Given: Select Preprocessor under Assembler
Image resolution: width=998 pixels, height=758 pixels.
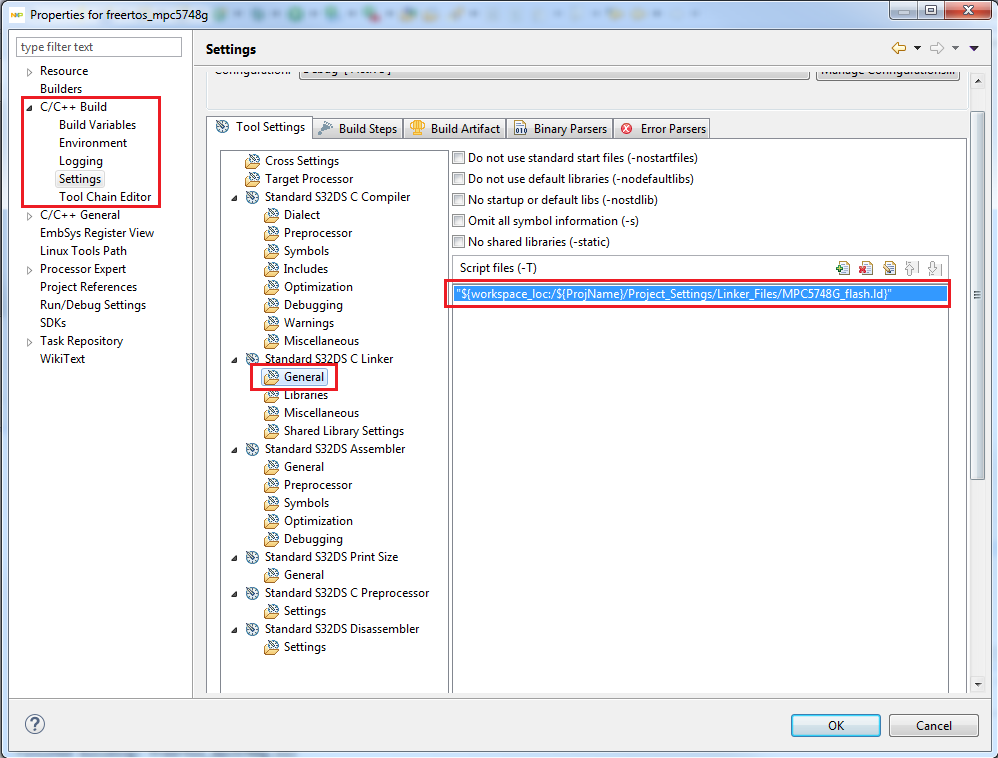Looking at the screenshot, I should [318, 485].
